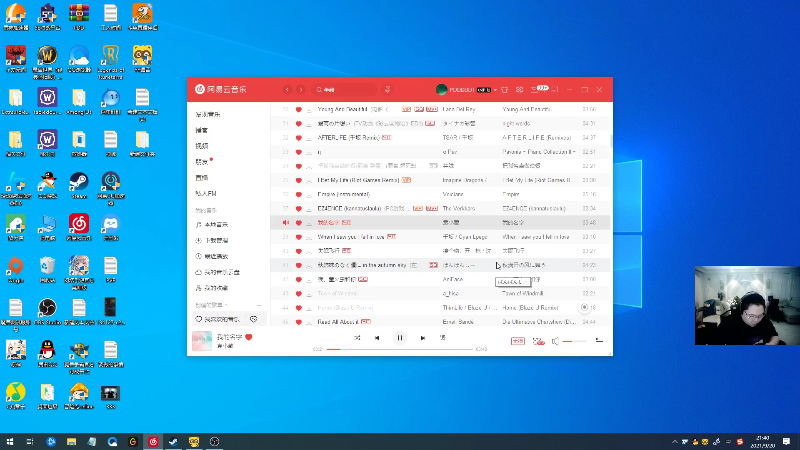Toggle shuffle play mode icon

coord(357,338)
